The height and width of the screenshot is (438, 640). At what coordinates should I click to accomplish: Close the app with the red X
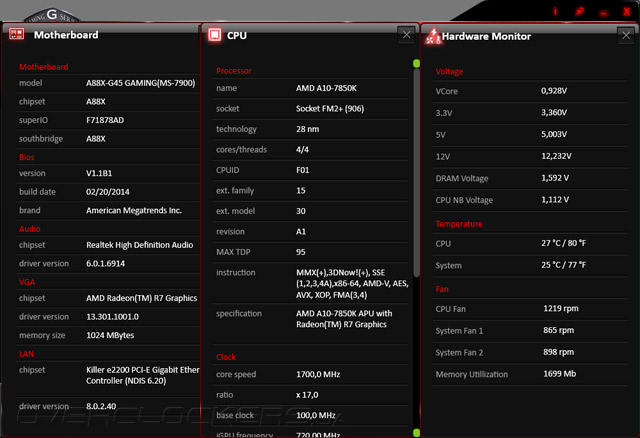[627, 10]
